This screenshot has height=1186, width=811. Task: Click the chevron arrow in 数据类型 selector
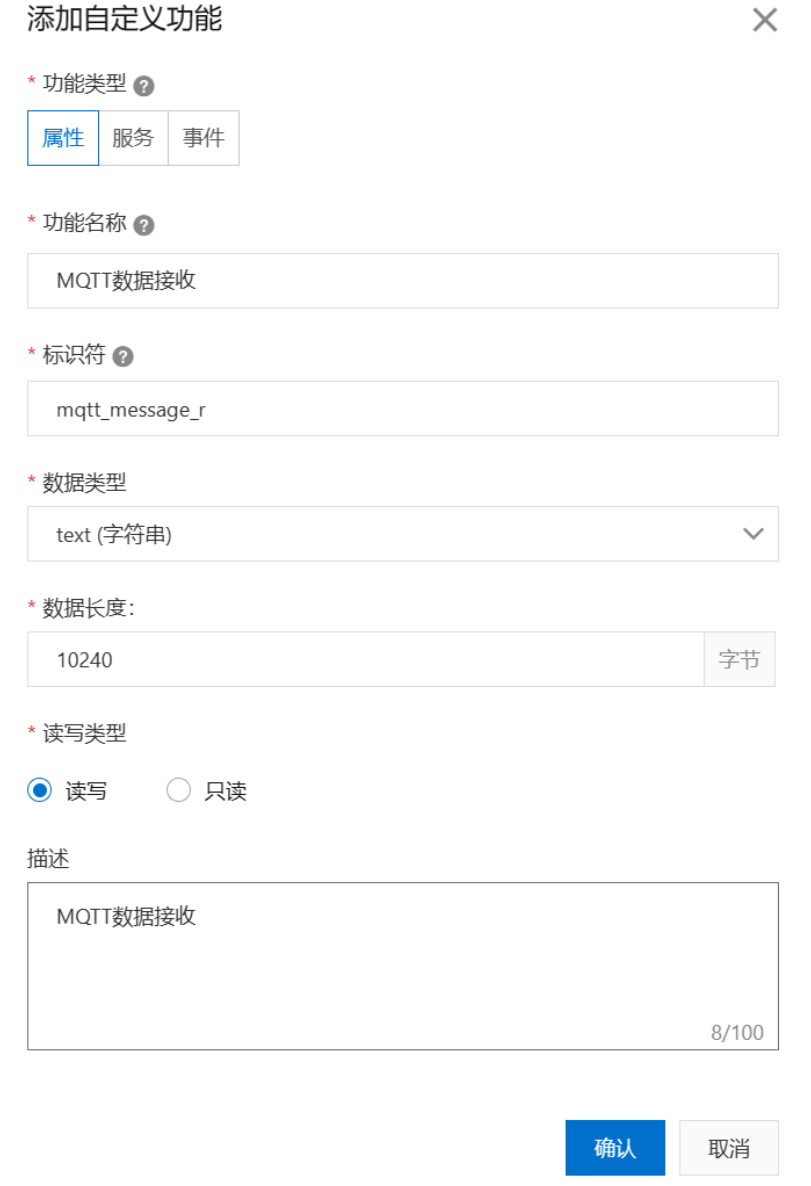click(x=753, y=534)
